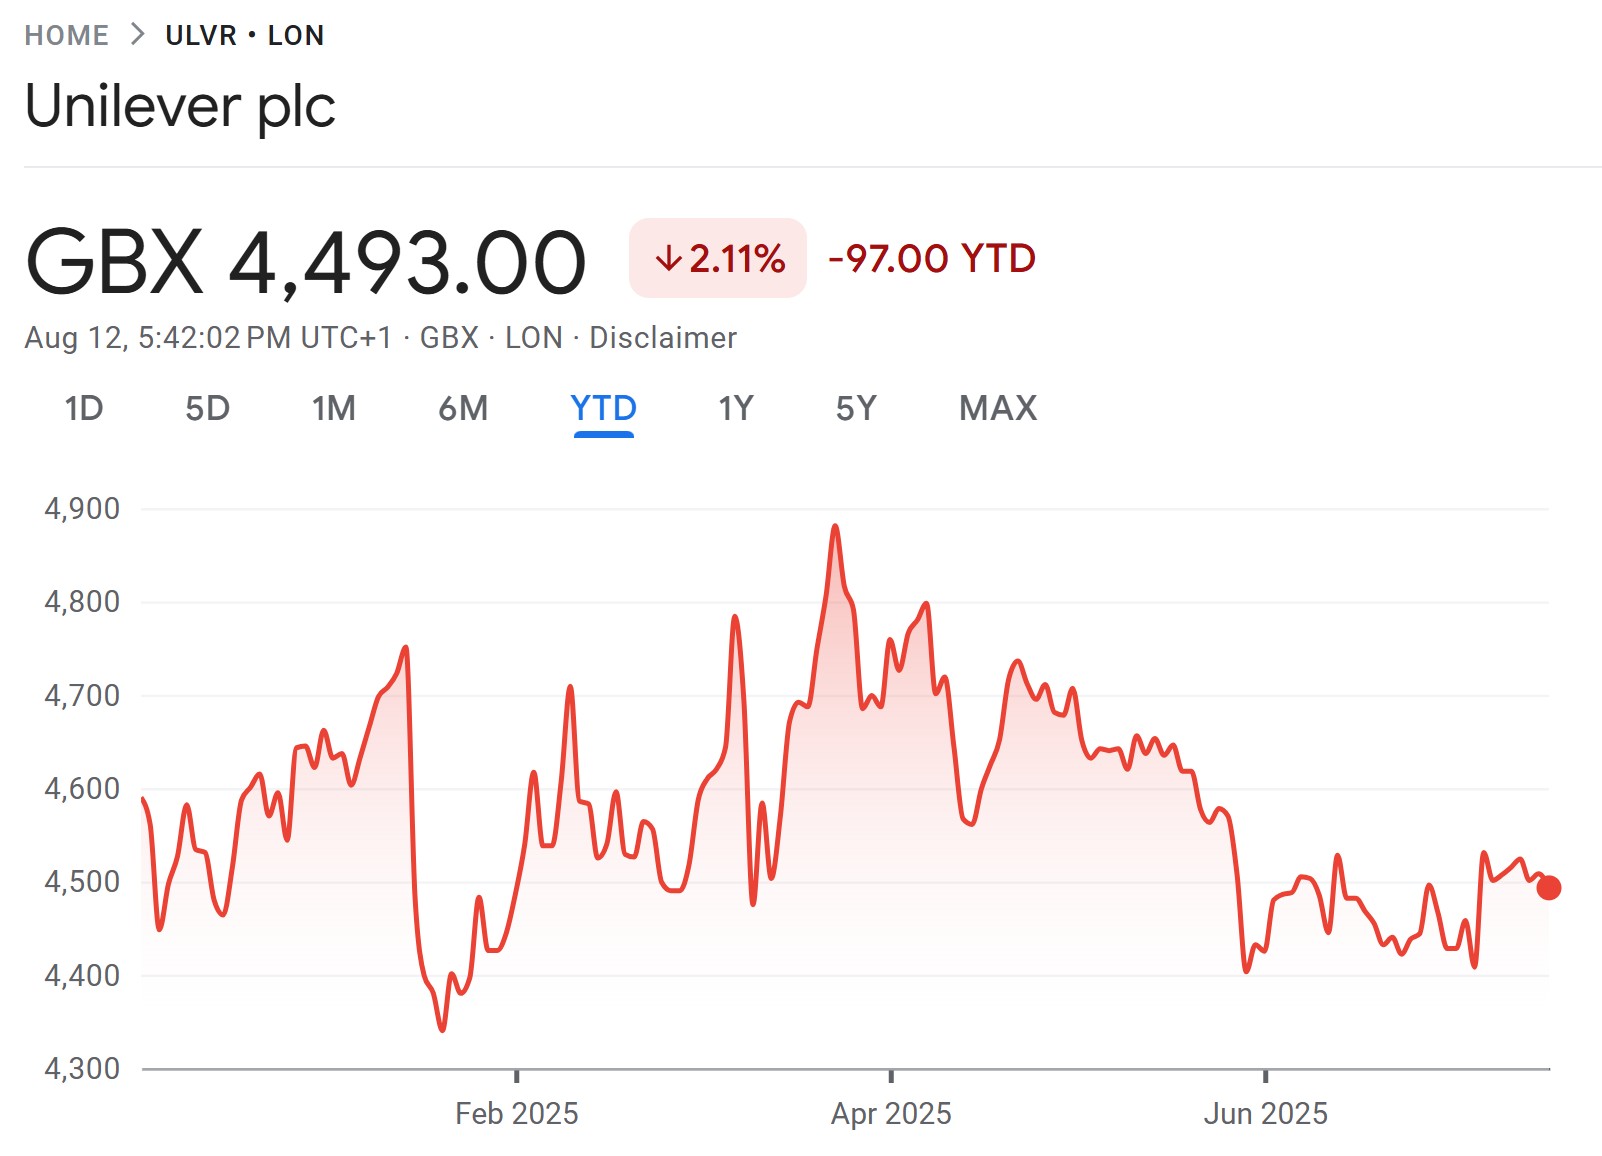Open the Disclaimer link
The width and height of the screenshot is (1602, 1156).
[663, 337]
